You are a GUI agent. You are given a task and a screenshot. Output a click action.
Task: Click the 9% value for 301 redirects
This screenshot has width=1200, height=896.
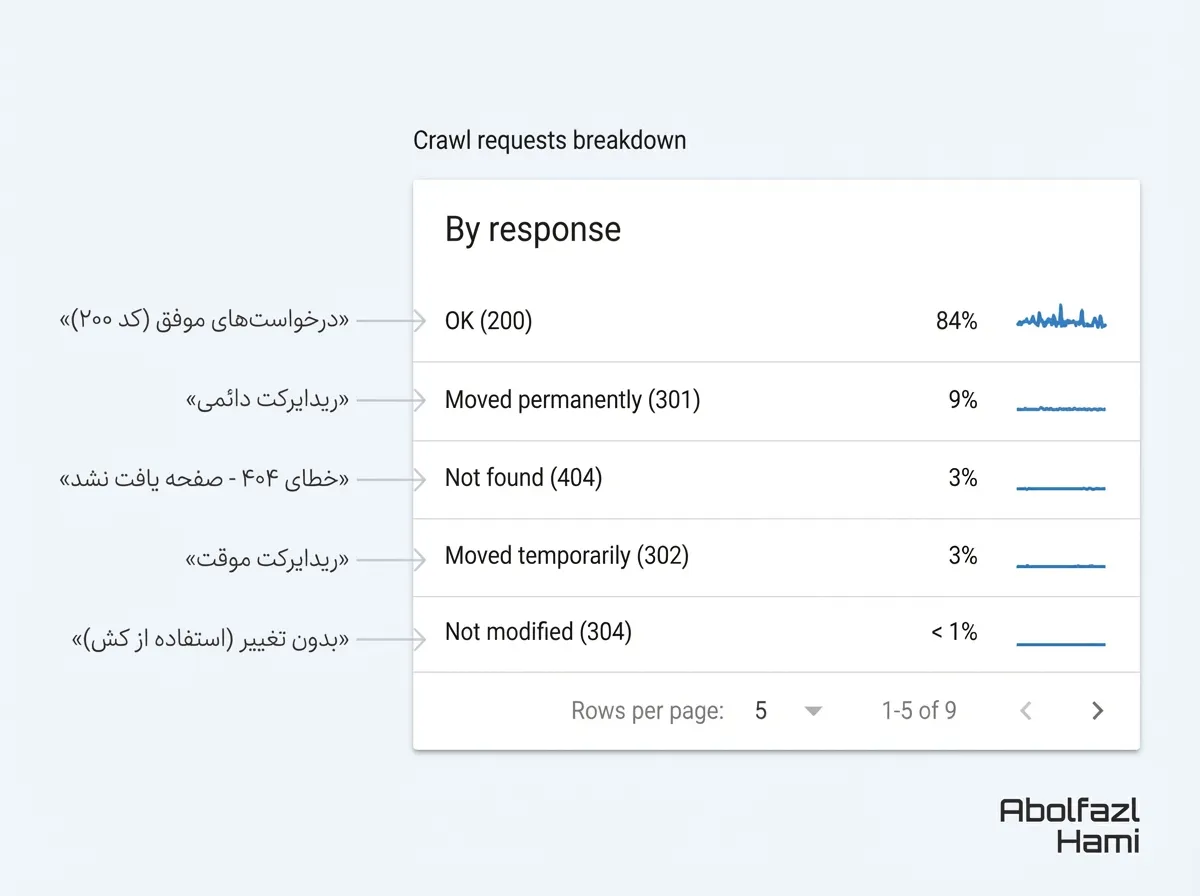[x=963, y=400]
